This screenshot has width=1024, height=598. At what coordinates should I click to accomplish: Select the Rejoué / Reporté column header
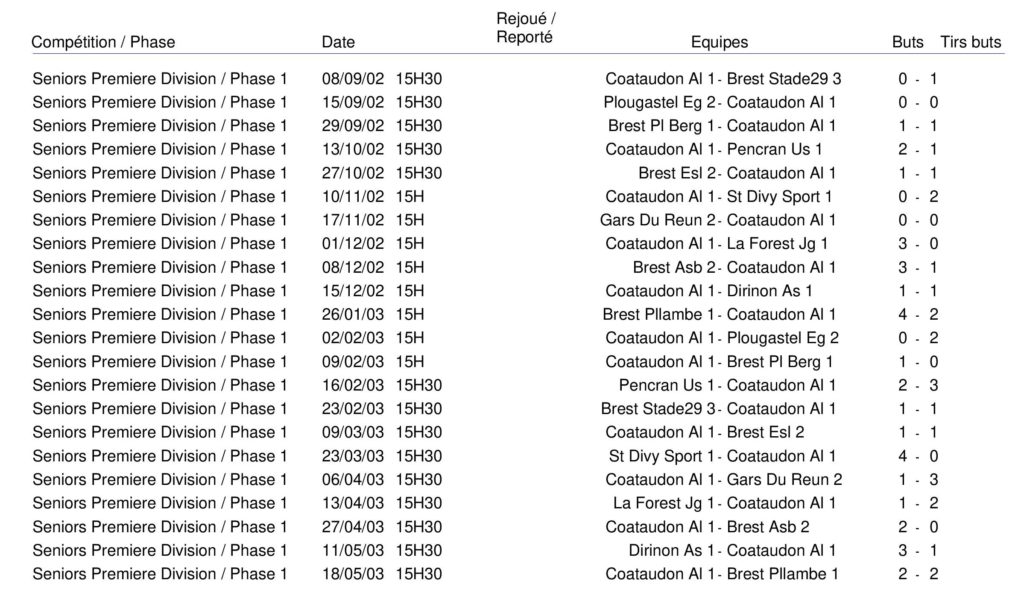tap(526, 28)
